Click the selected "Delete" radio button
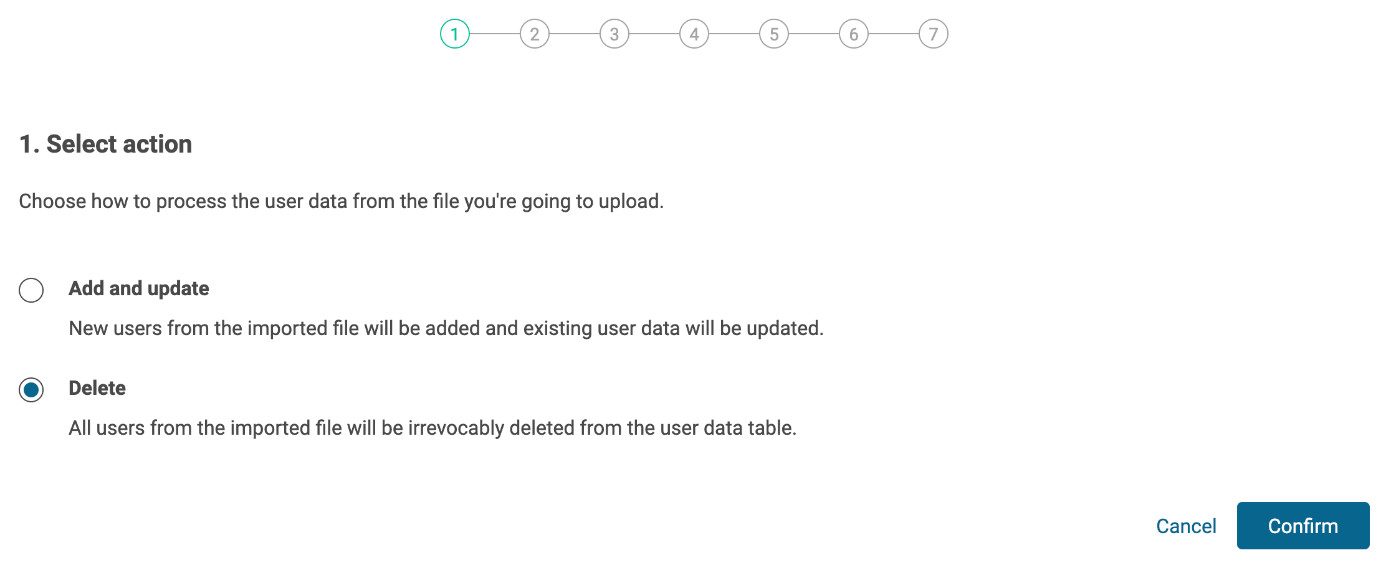The width and height of the screenshot is (1386, 573). coord(32,390)
